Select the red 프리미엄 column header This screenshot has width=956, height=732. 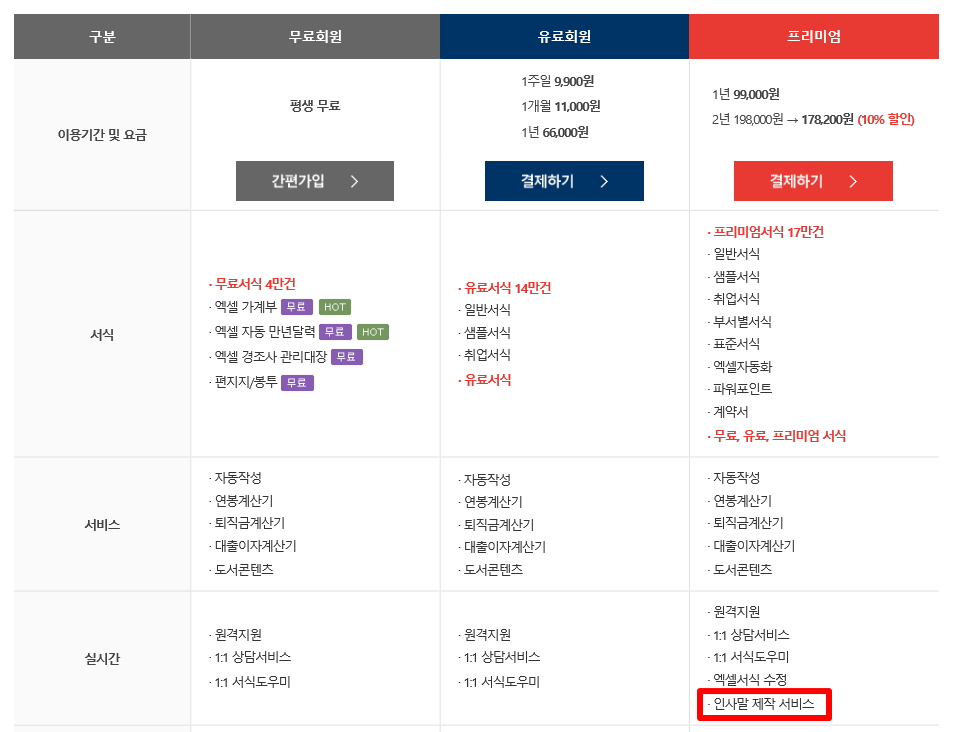(813, 37)
